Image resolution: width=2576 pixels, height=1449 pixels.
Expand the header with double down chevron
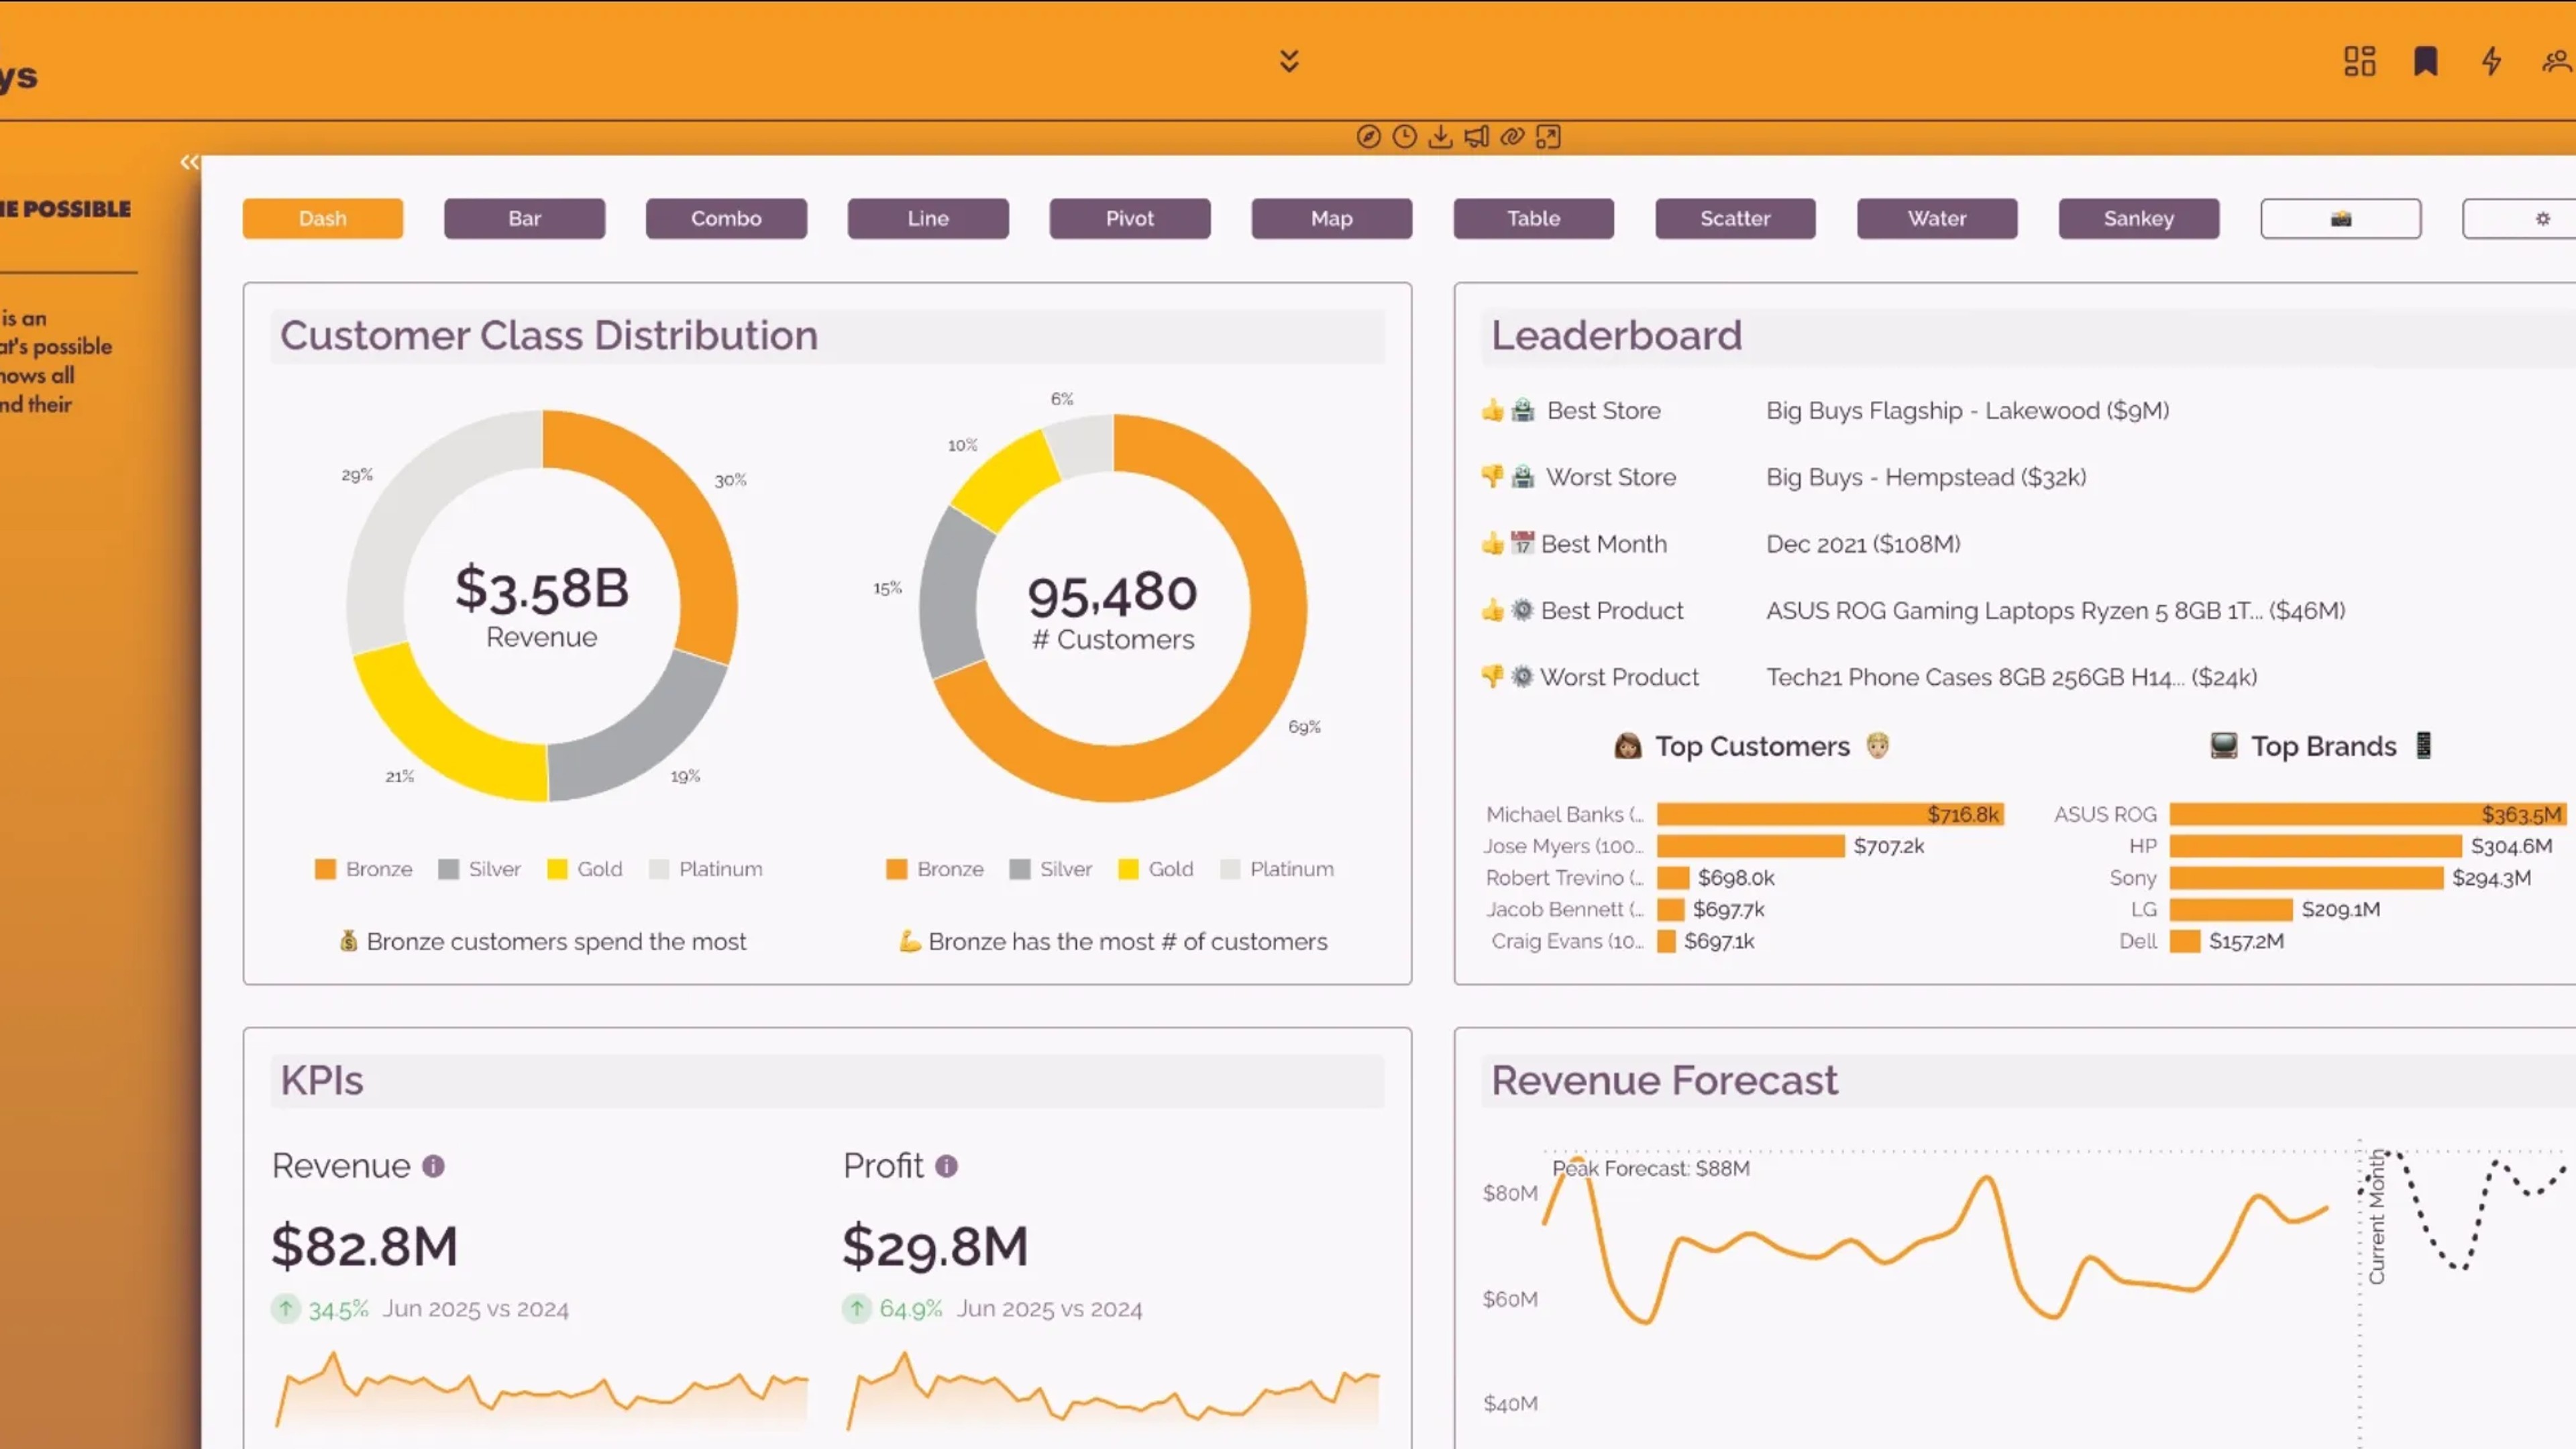coord(1289,61)
